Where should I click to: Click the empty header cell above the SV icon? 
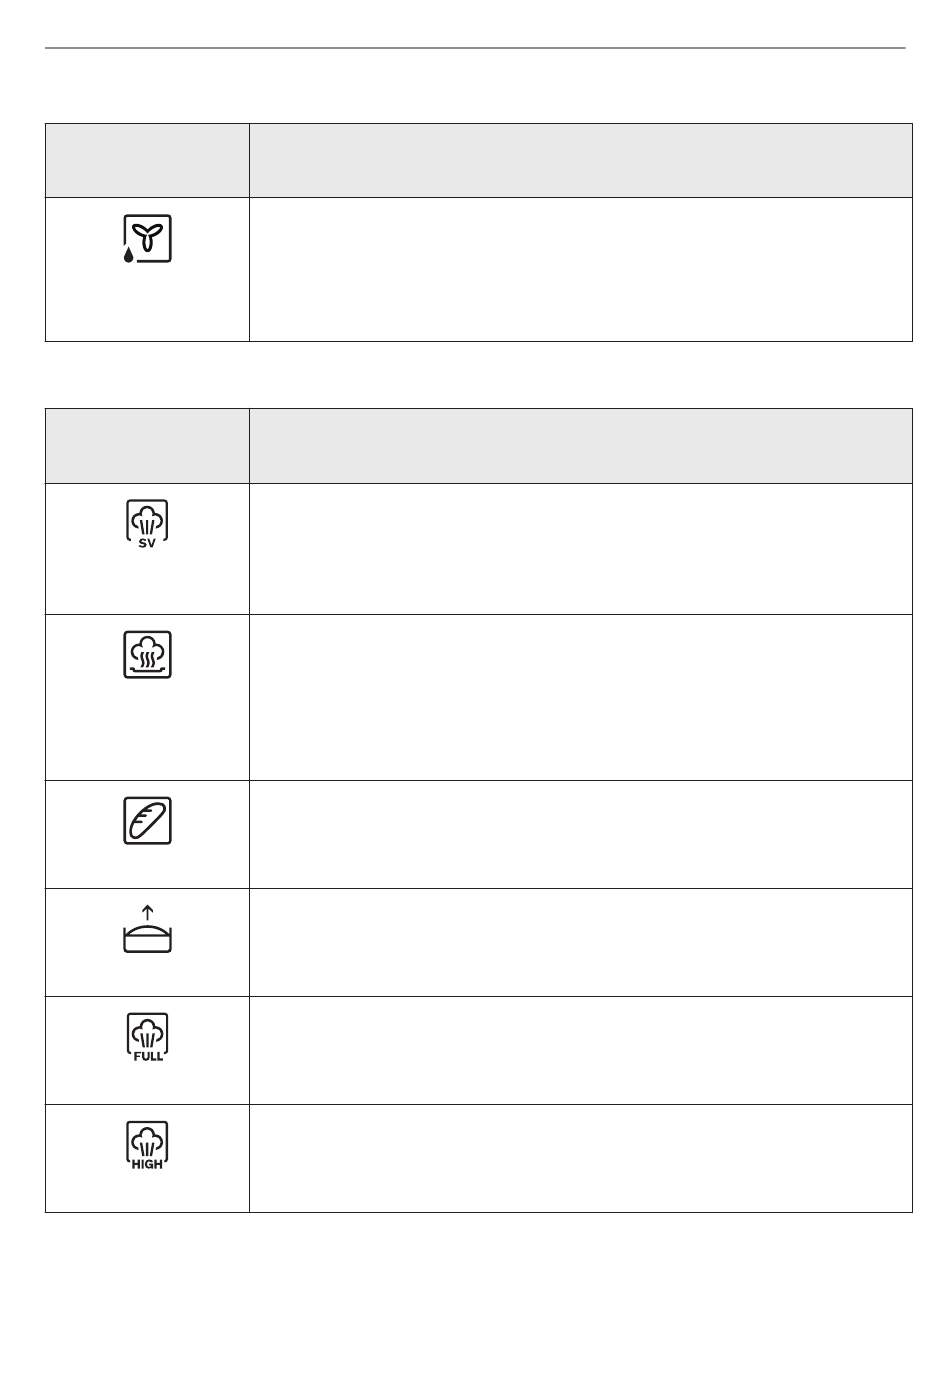click(x=147, y=446)
